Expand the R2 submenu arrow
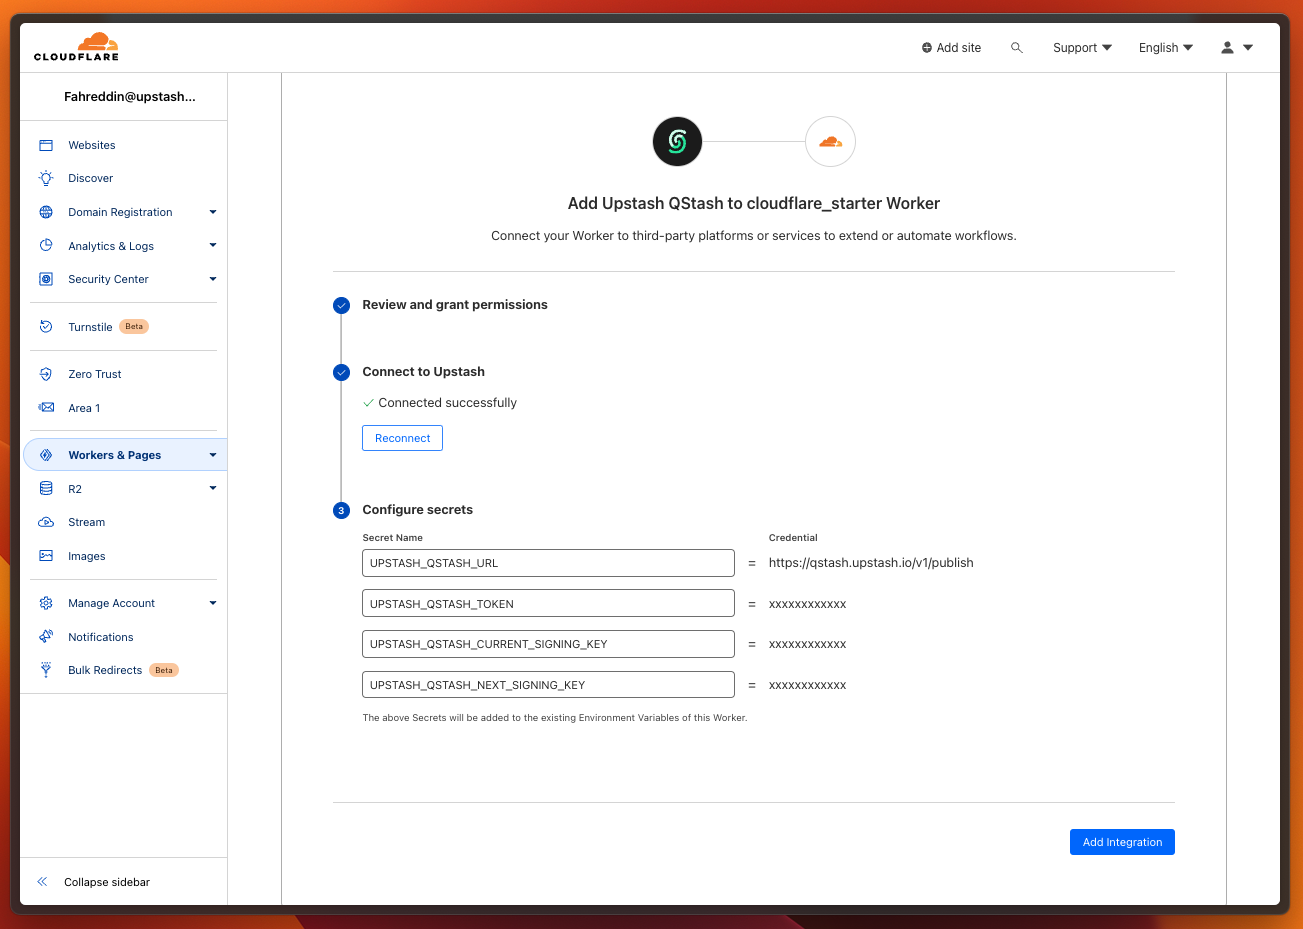The height and width of the screenshot is (929, 1303). pyautogui.click(x=213, y=488)
